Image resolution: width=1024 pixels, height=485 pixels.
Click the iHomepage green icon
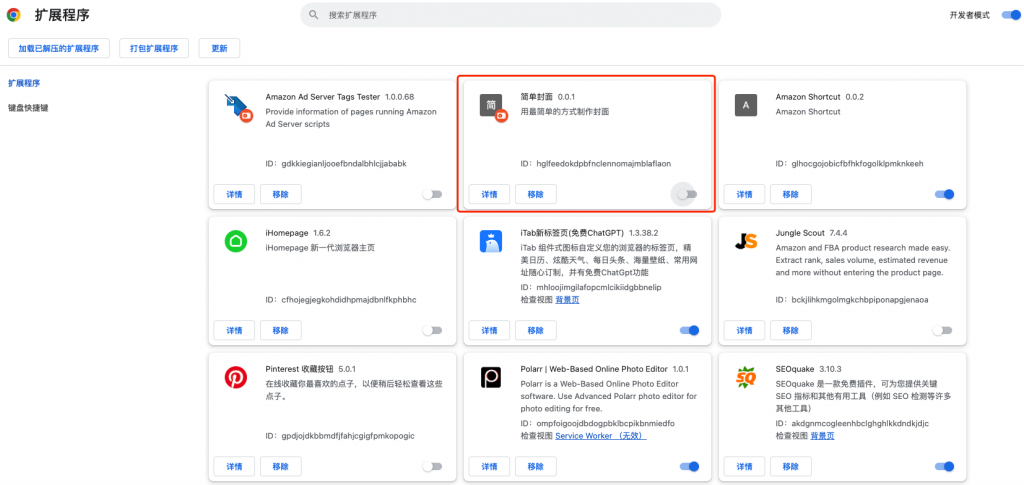(x=236, y=241)
